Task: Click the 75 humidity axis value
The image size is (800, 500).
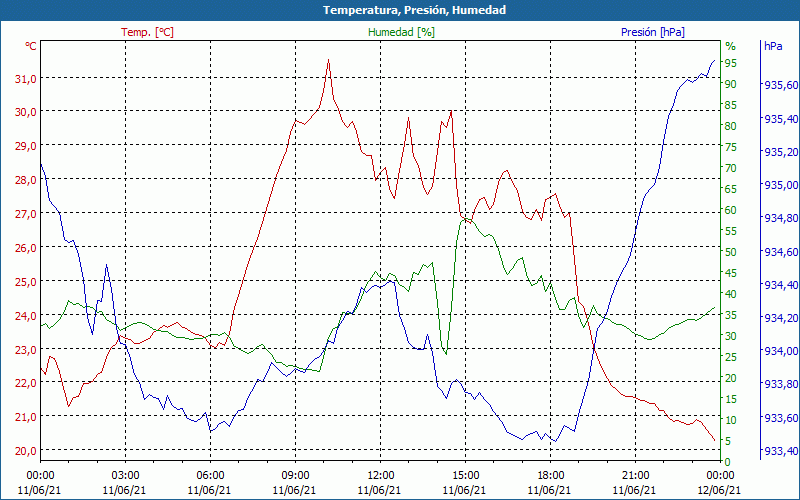Action: click(x=731, y=147)
